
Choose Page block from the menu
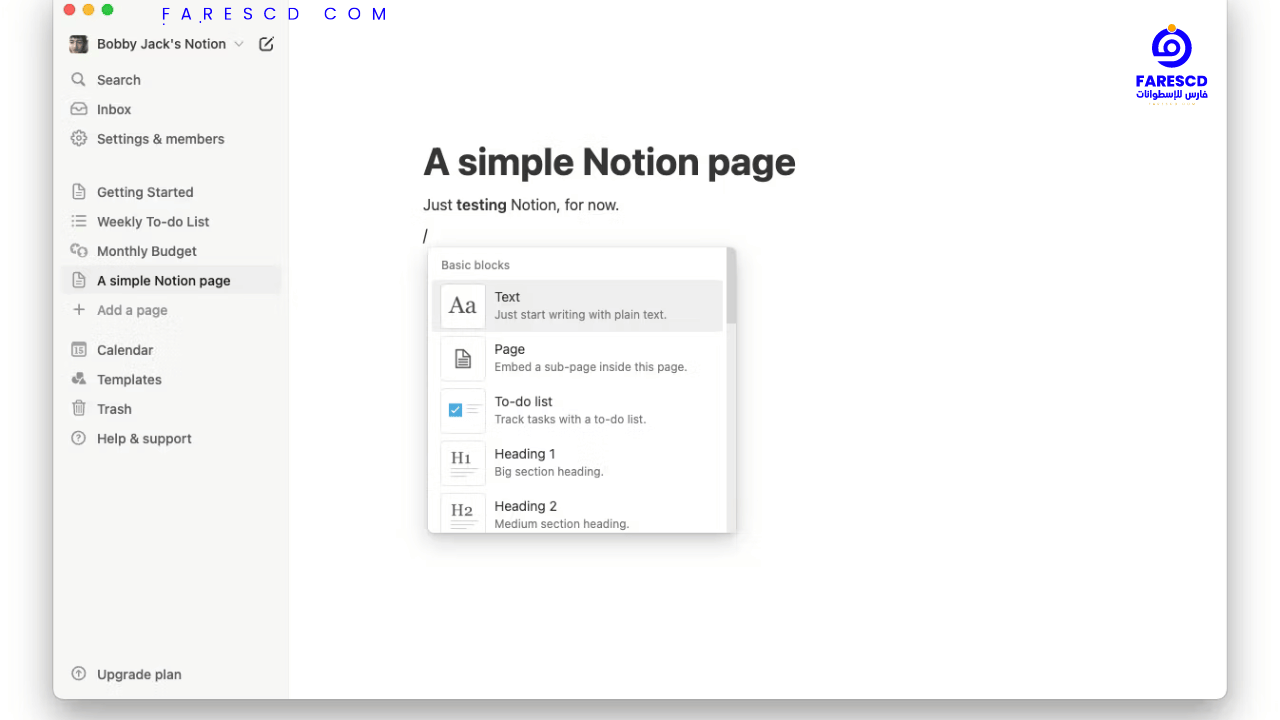pyautogui.click(x=577, y=358)
